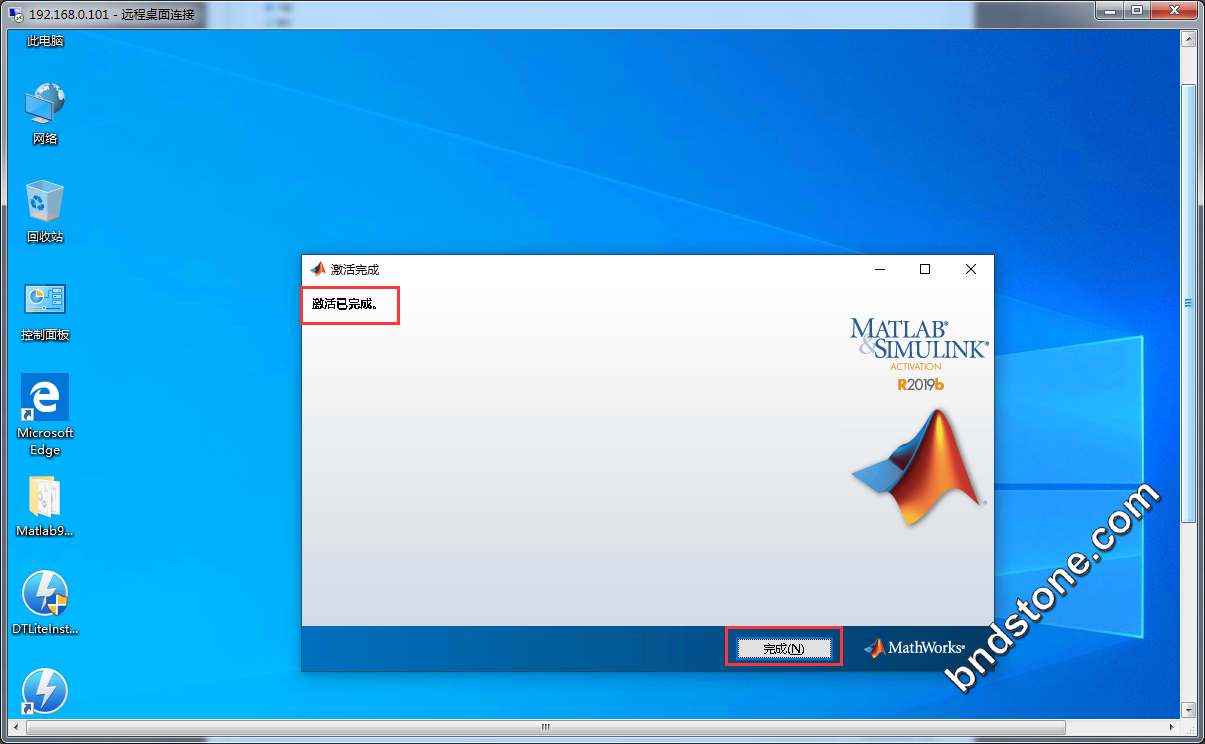Open the 网络 network desktop icon
This screenshot has height=744, width=1205.
pyautogui.click(x=45, y=103)
